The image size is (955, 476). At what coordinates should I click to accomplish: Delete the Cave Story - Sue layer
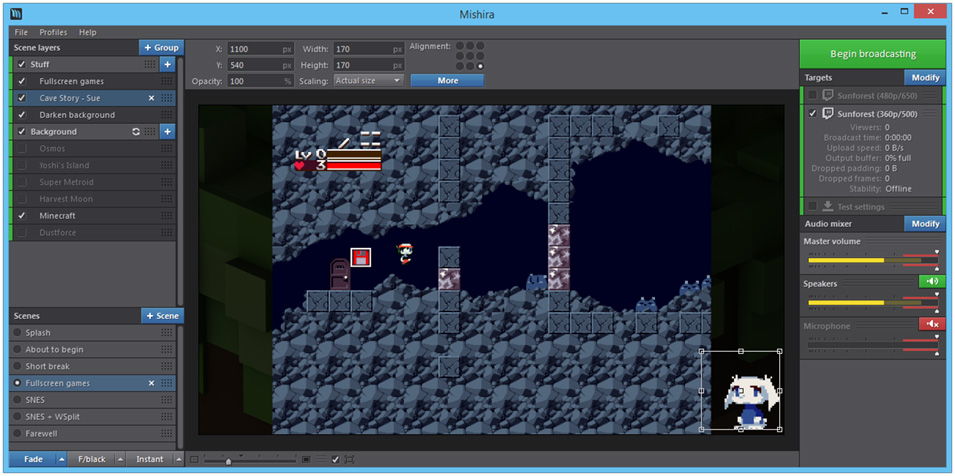click(152, 98)
